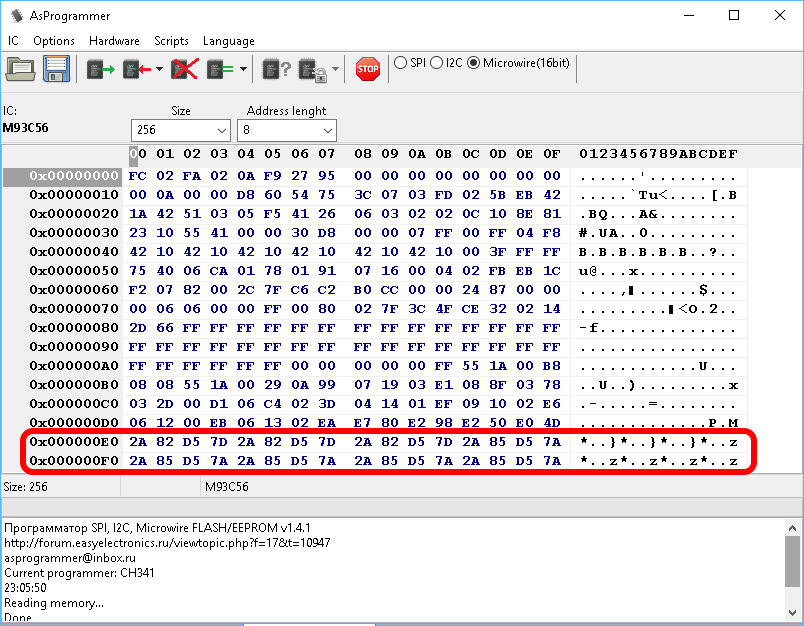
Task: Click the open file folder icon
Action: pos(21,68)
